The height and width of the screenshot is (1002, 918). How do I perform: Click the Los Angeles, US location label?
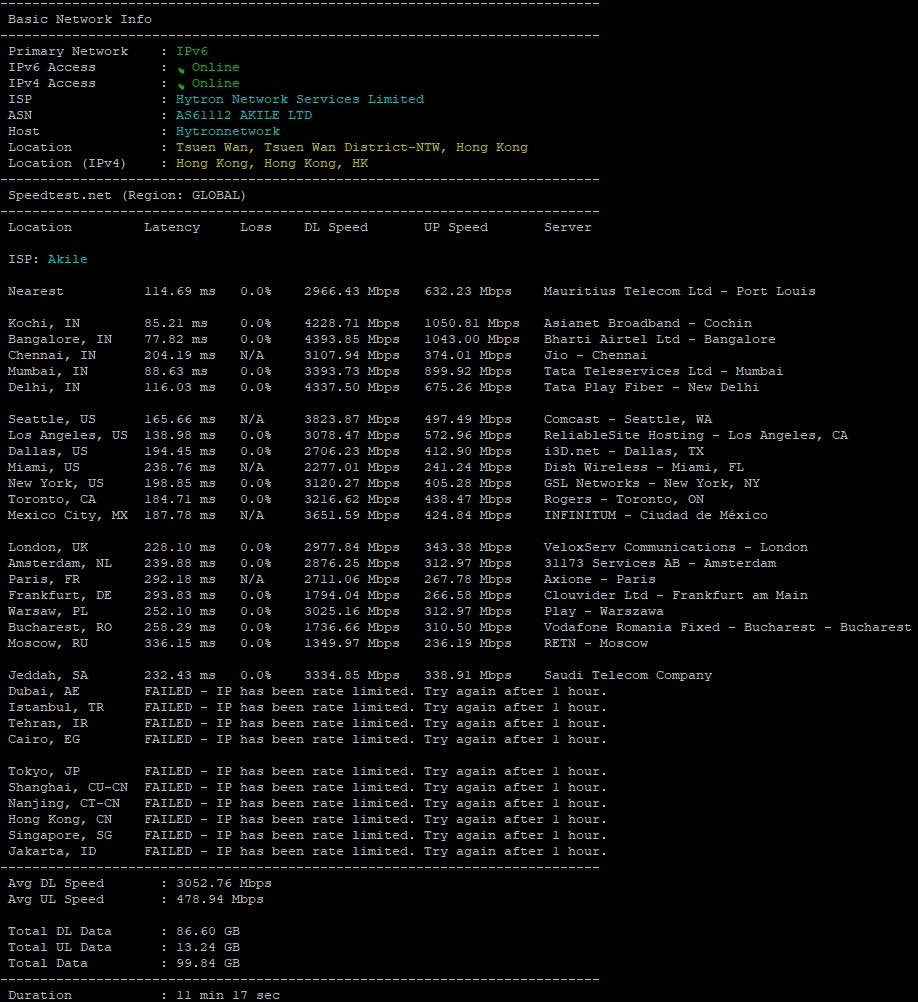point(68,435)
